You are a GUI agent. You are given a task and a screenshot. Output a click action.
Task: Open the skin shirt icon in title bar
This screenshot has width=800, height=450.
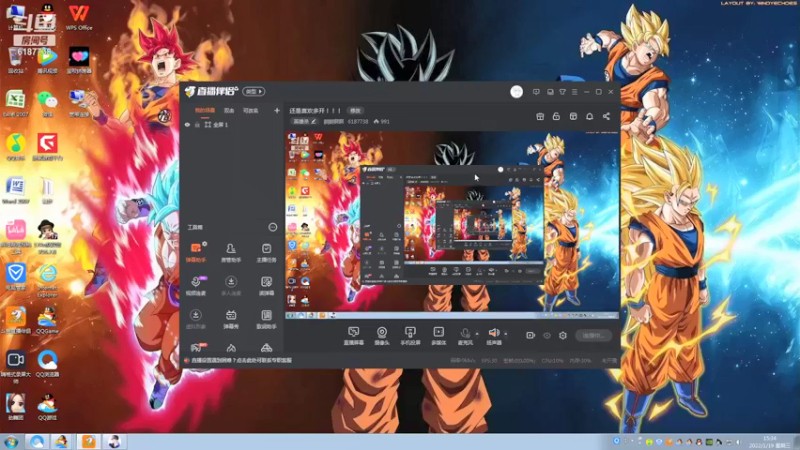[x=562, y=92]
